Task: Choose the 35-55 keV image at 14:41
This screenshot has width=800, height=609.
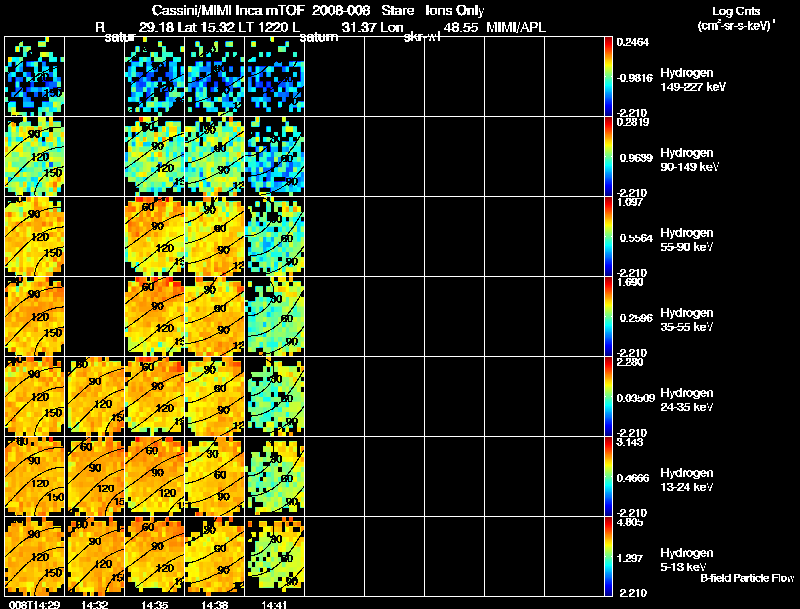Action: (274, 317)
